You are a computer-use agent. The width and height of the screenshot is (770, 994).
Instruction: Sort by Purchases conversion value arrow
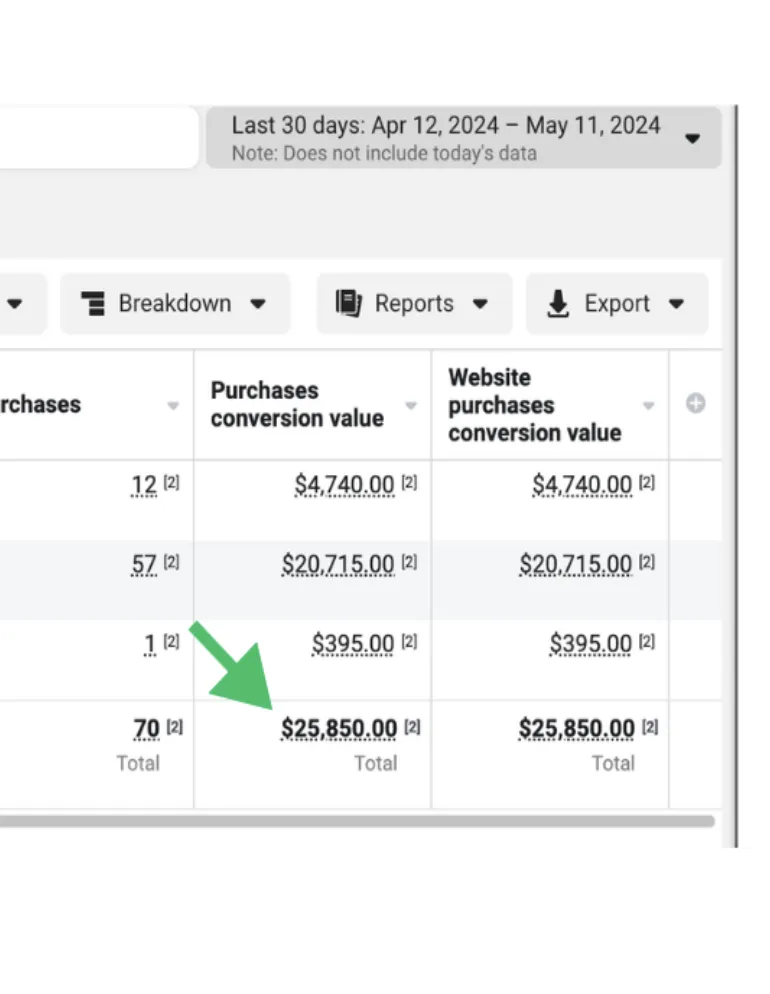[x=411, y=405]
